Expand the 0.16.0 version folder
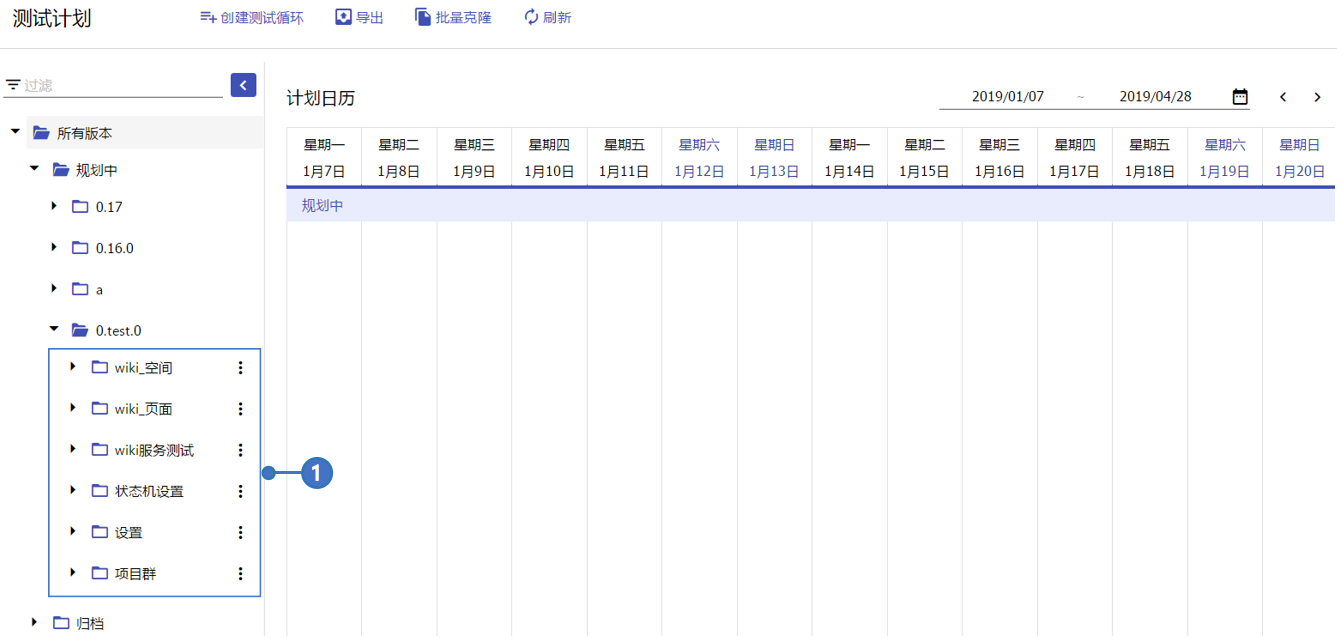 pos(54,247)
